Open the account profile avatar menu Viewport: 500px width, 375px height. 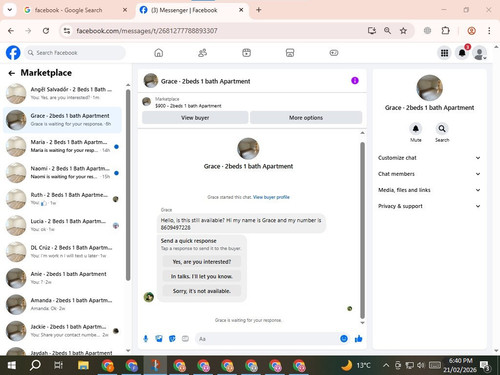[480, 53]
